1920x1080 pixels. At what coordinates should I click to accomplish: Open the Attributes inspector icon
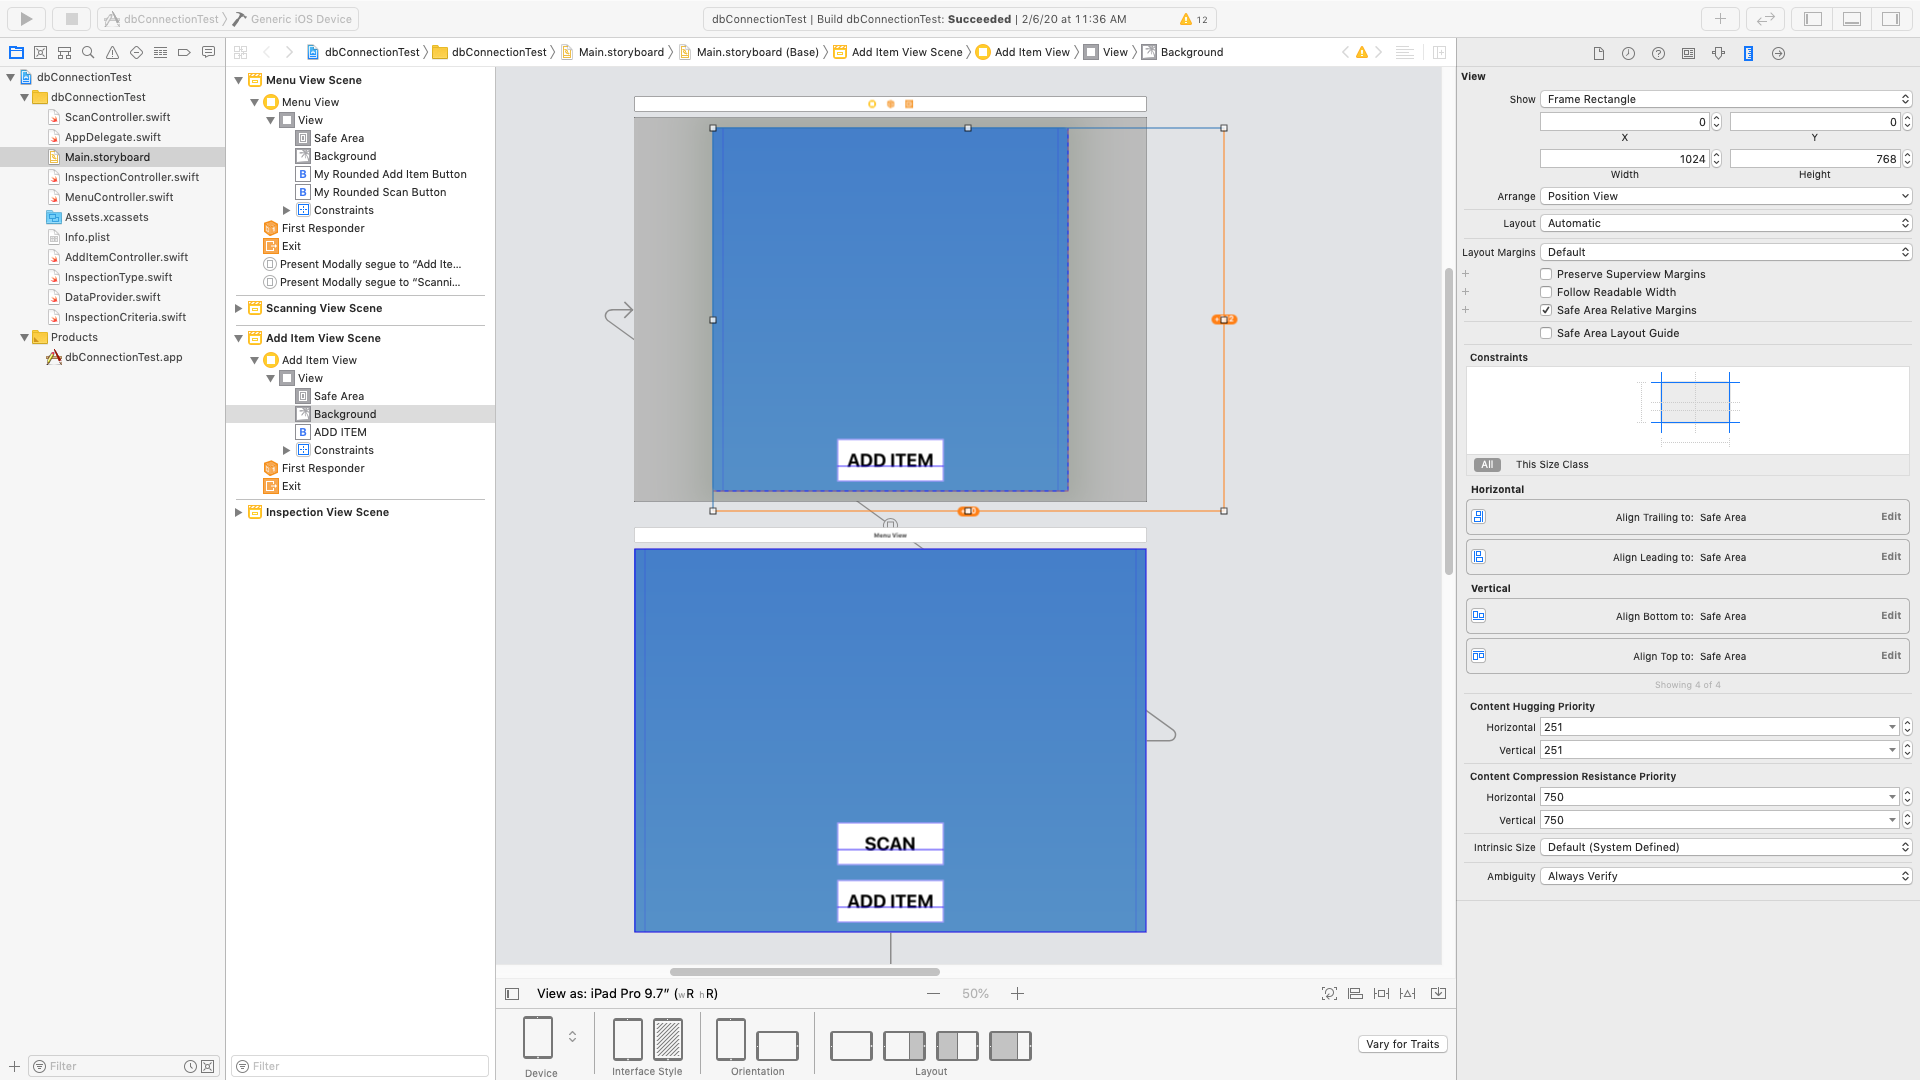tap(1718, 53)
